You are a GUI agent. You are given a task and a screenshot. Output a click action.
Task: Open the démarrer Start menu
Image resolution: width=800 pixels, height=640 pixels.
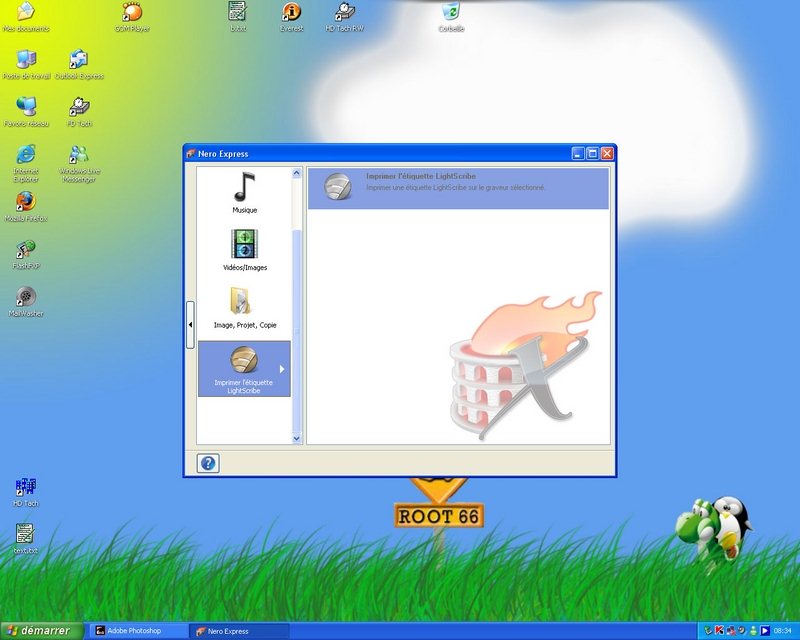coord(38,631)
